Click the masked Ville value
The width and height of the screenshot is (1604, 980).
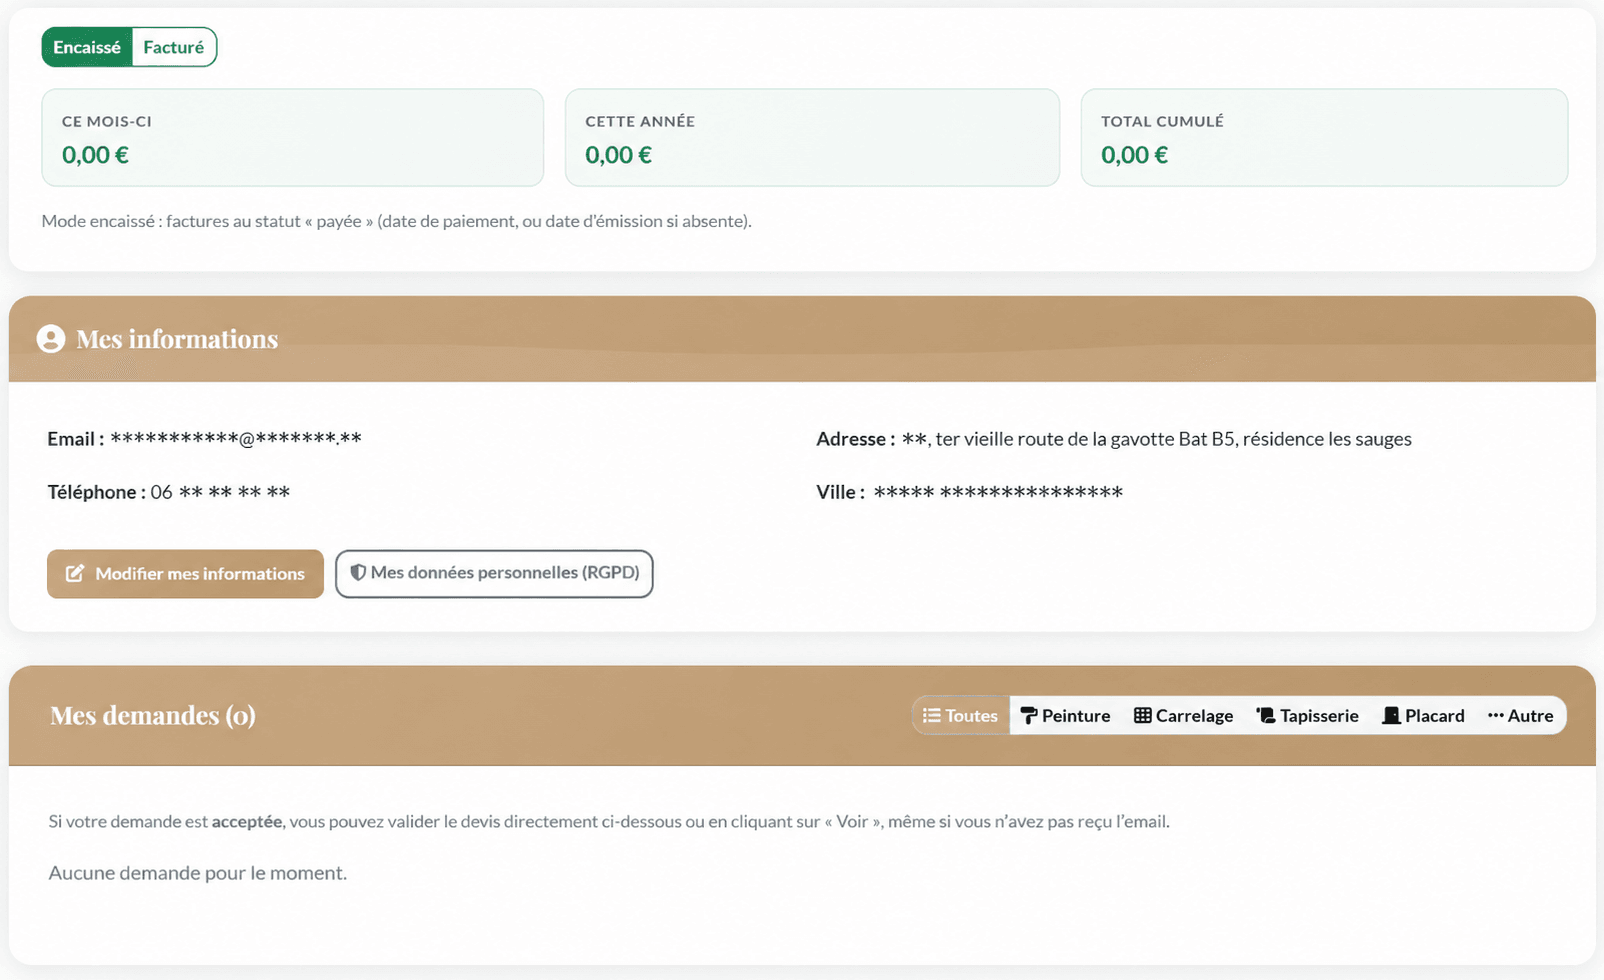(x=998, y=492)
